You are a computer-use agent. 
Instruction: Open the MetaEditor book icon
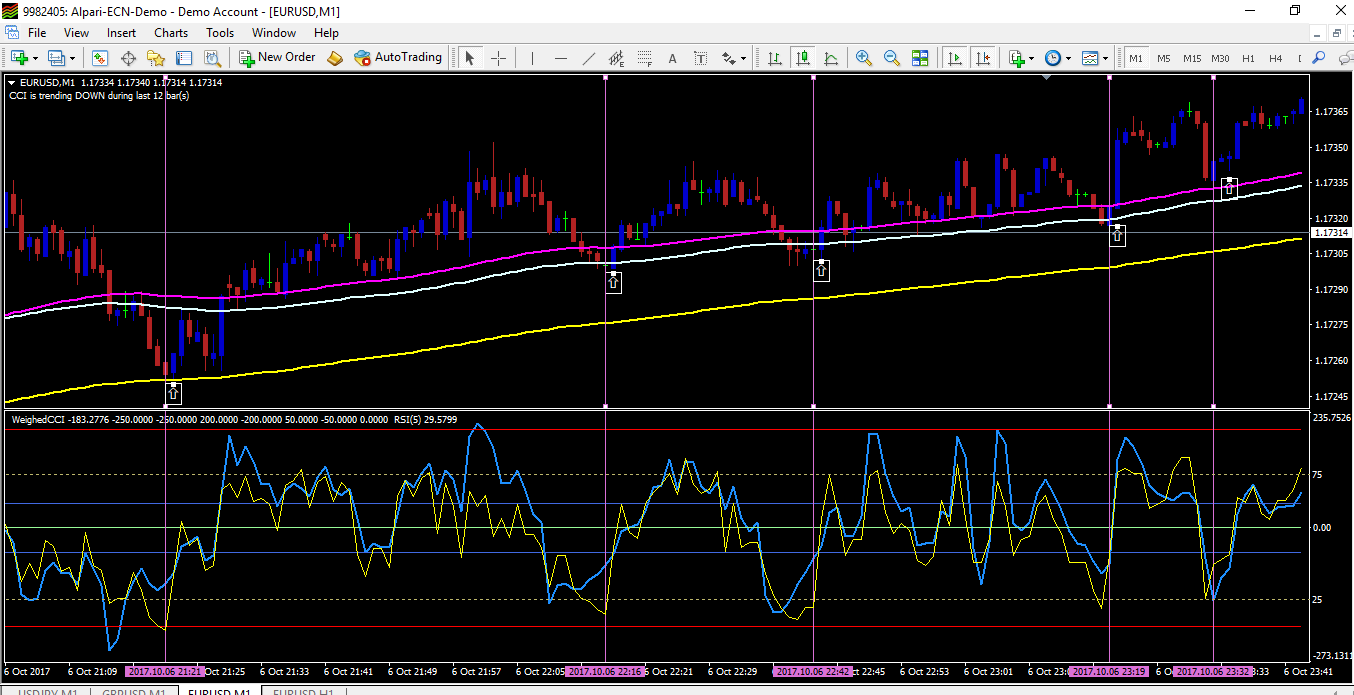point(335,58)
